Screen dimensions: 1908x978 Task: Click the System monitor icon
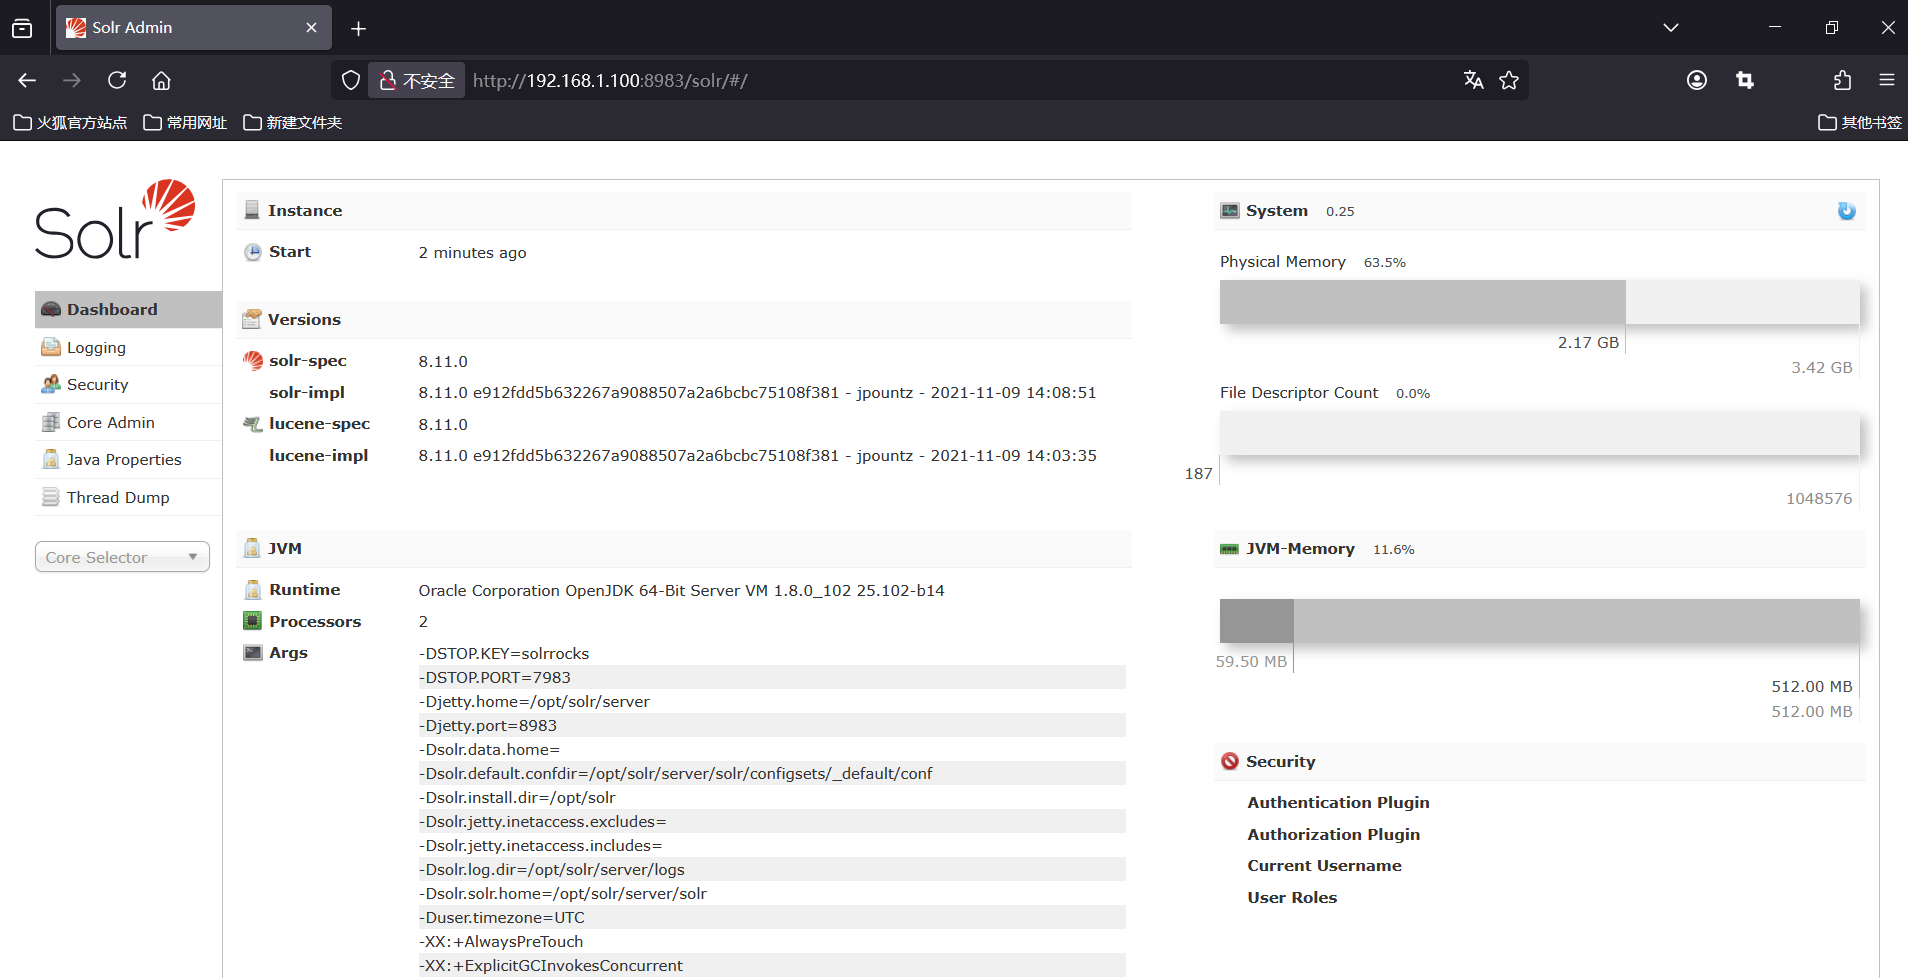point(1230,211)
